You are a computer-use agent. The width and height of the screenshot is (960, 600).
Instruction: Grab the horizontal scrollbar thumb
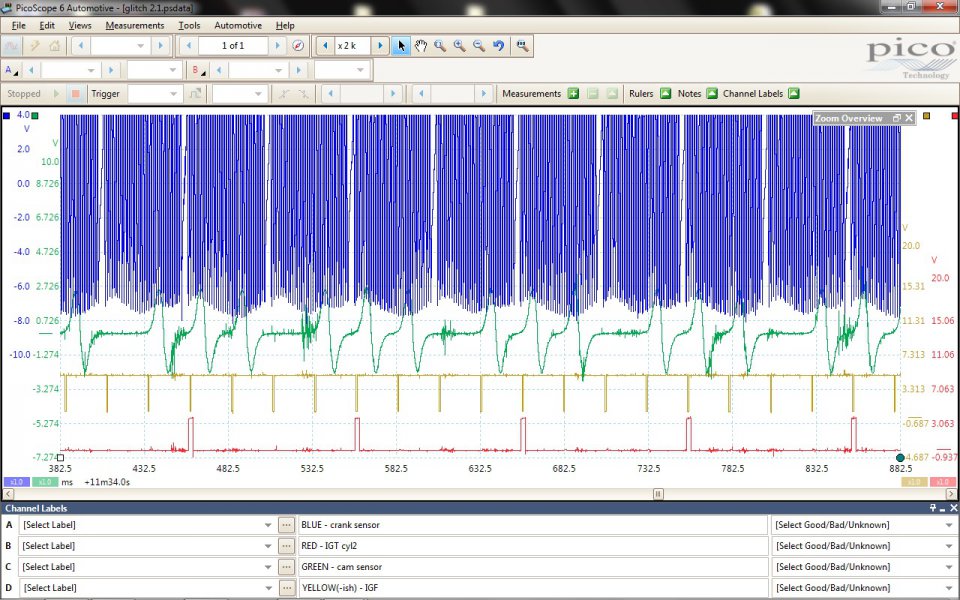click(658, 494)
